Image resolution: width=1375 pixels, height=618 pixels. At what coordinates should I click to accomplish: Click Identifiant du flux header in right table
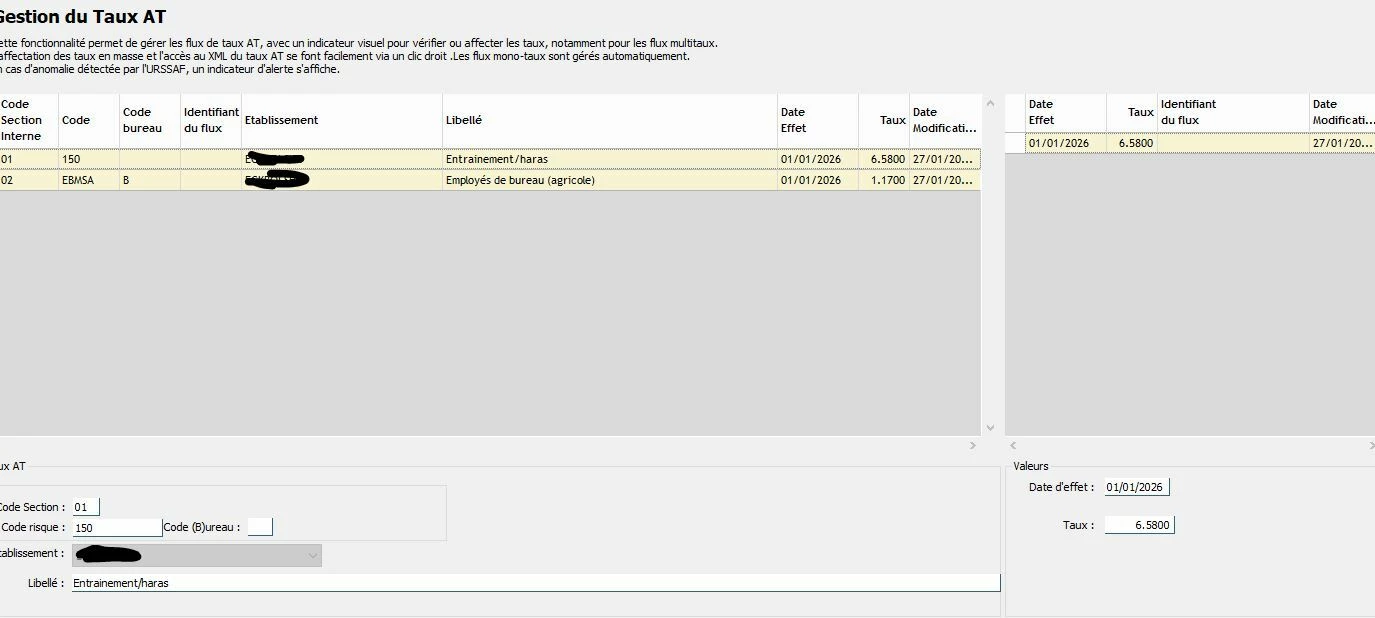(x=1234, y=112)
